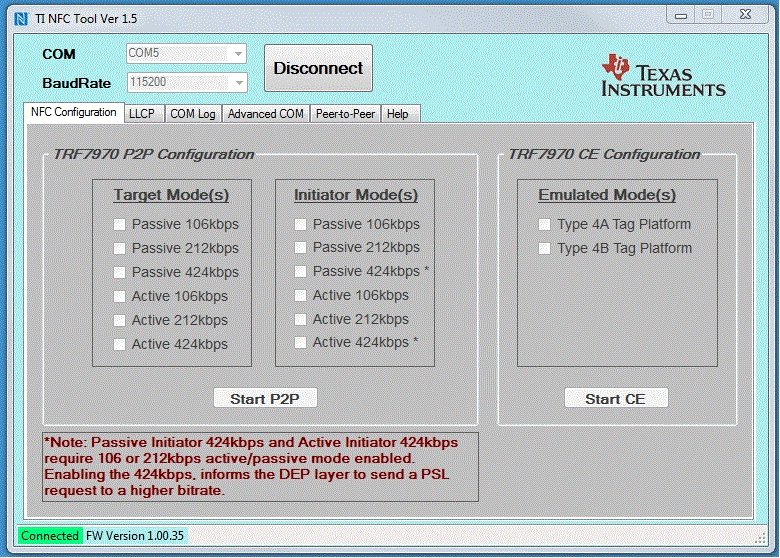Check Initiator Active 106kbps
Screen dimensions: 780x558
300,295
